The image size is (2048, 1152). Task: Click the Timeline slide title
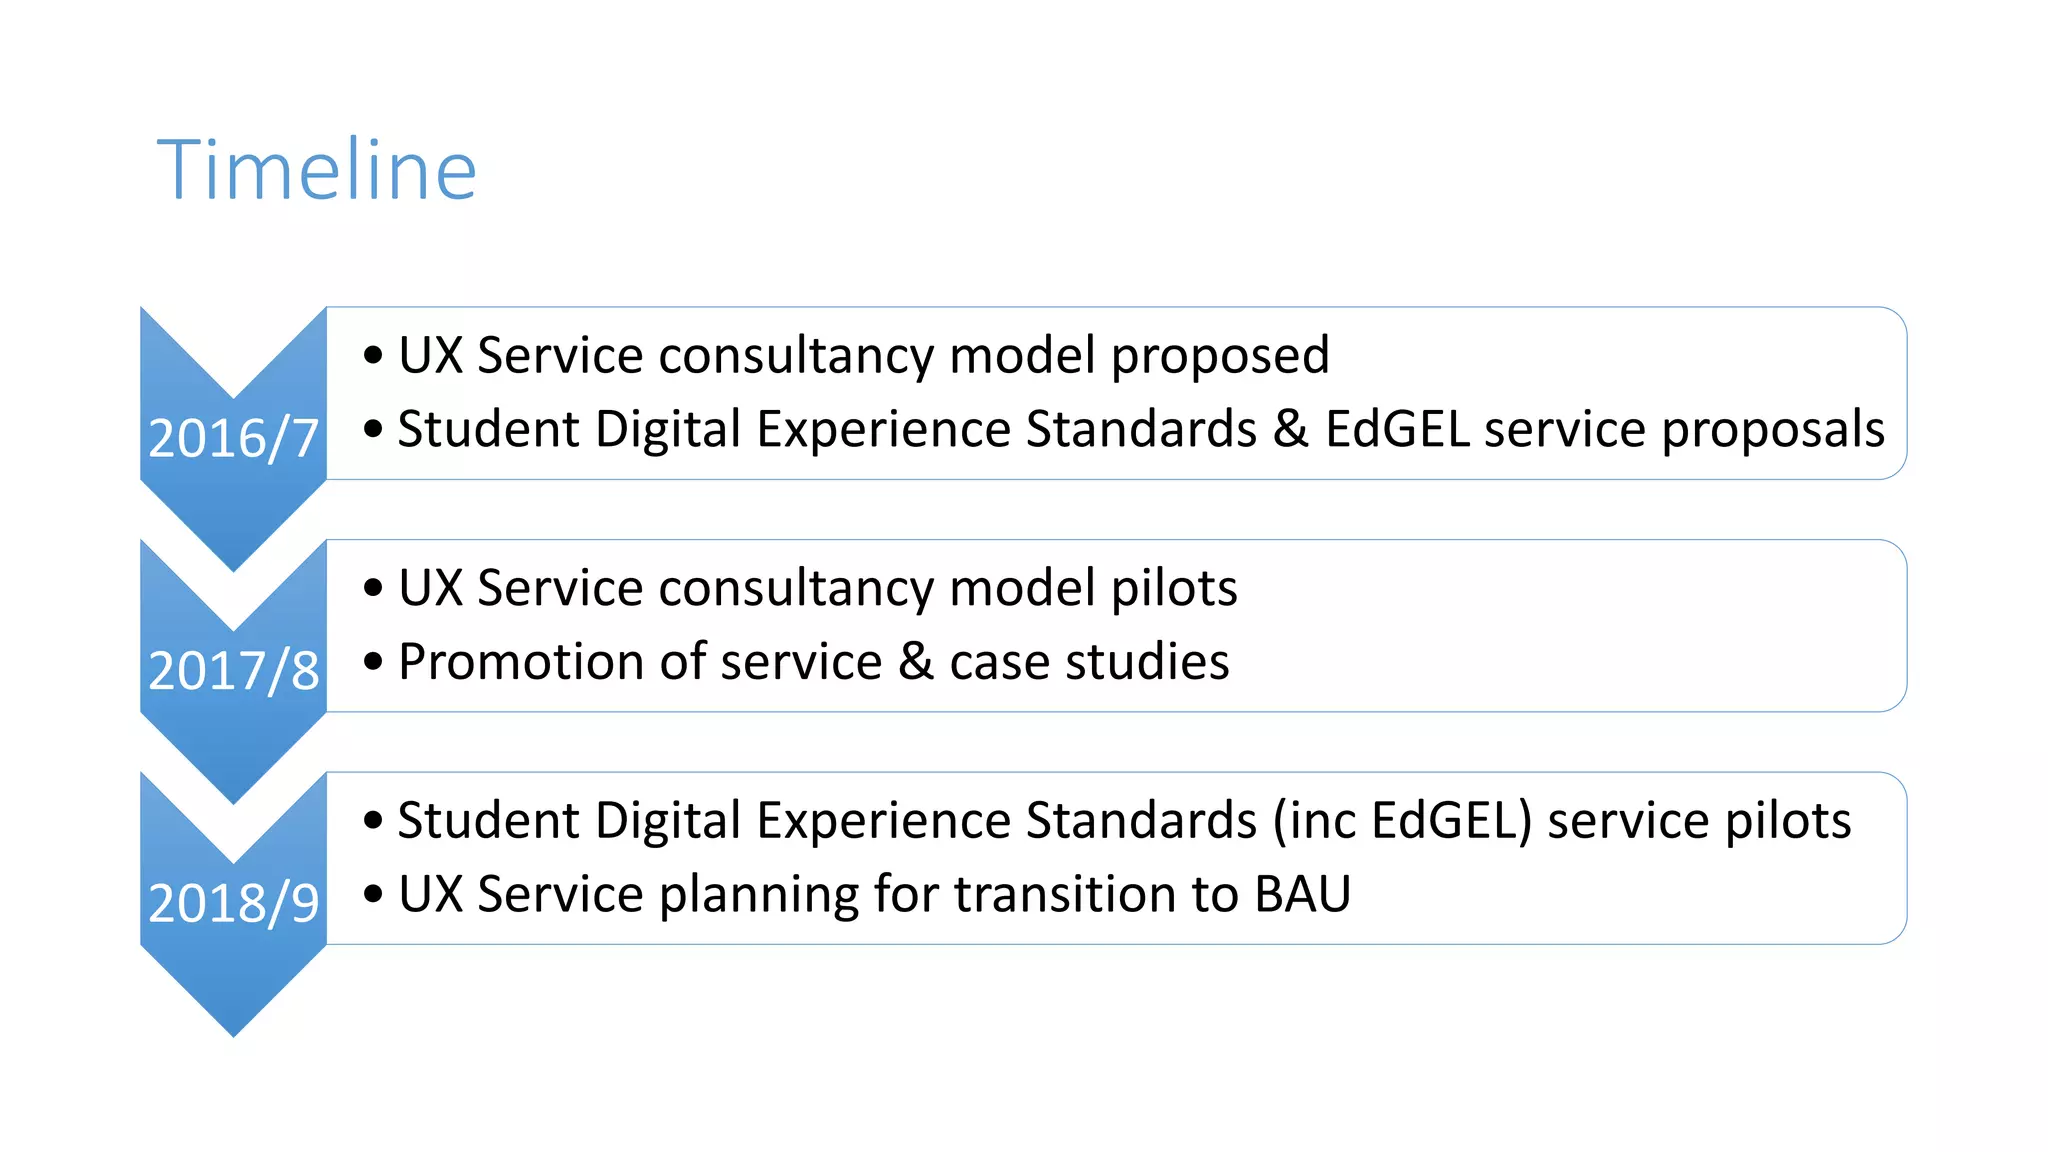point(316,170)
